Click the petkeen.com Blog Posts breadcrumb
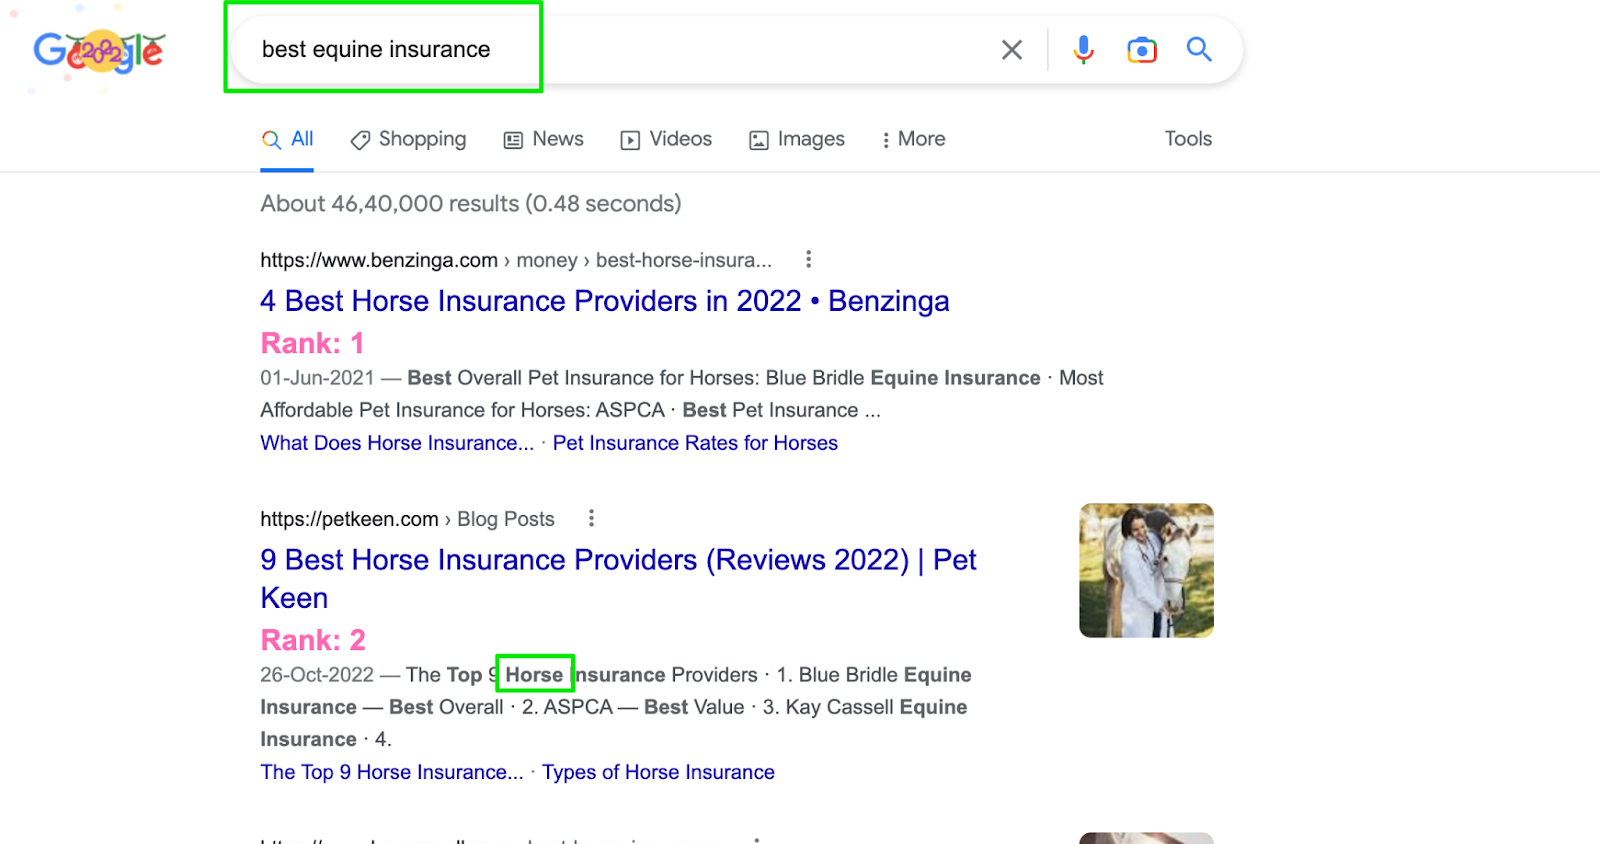The width and height of the screenshot is (1600, 844). tap(407, 519)
